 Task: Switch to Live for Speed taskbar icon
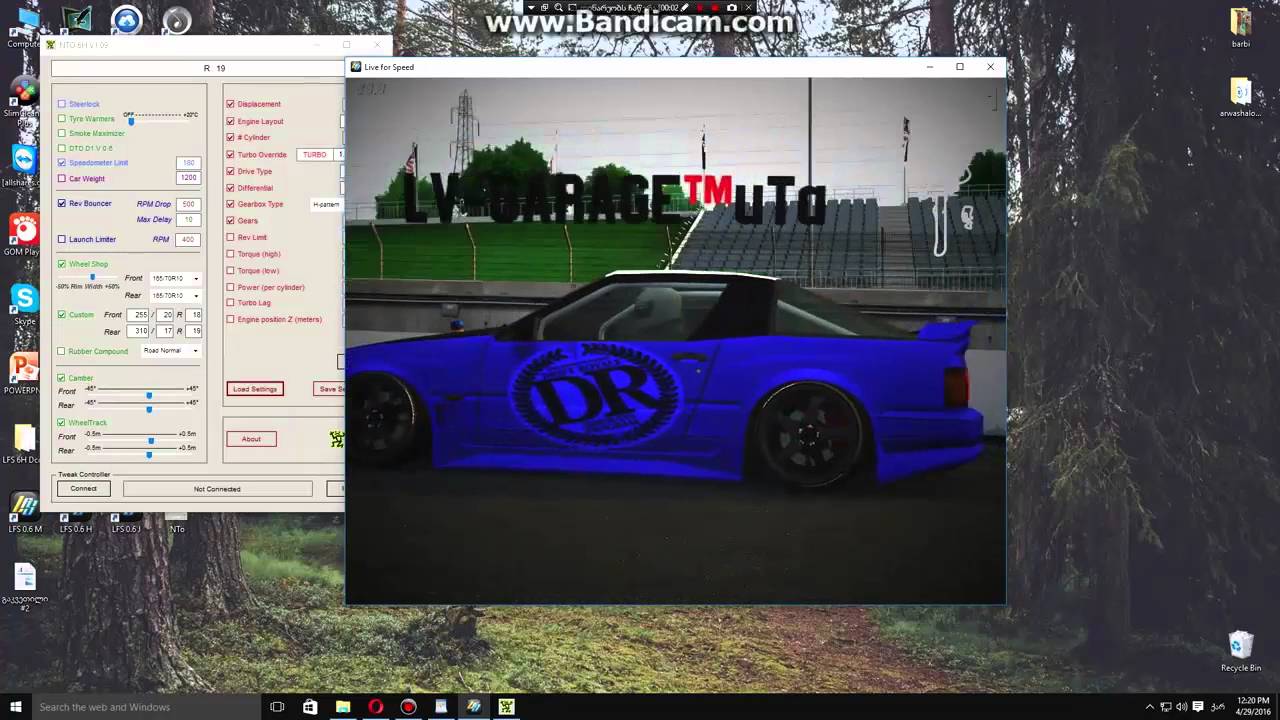pos(474,707)
